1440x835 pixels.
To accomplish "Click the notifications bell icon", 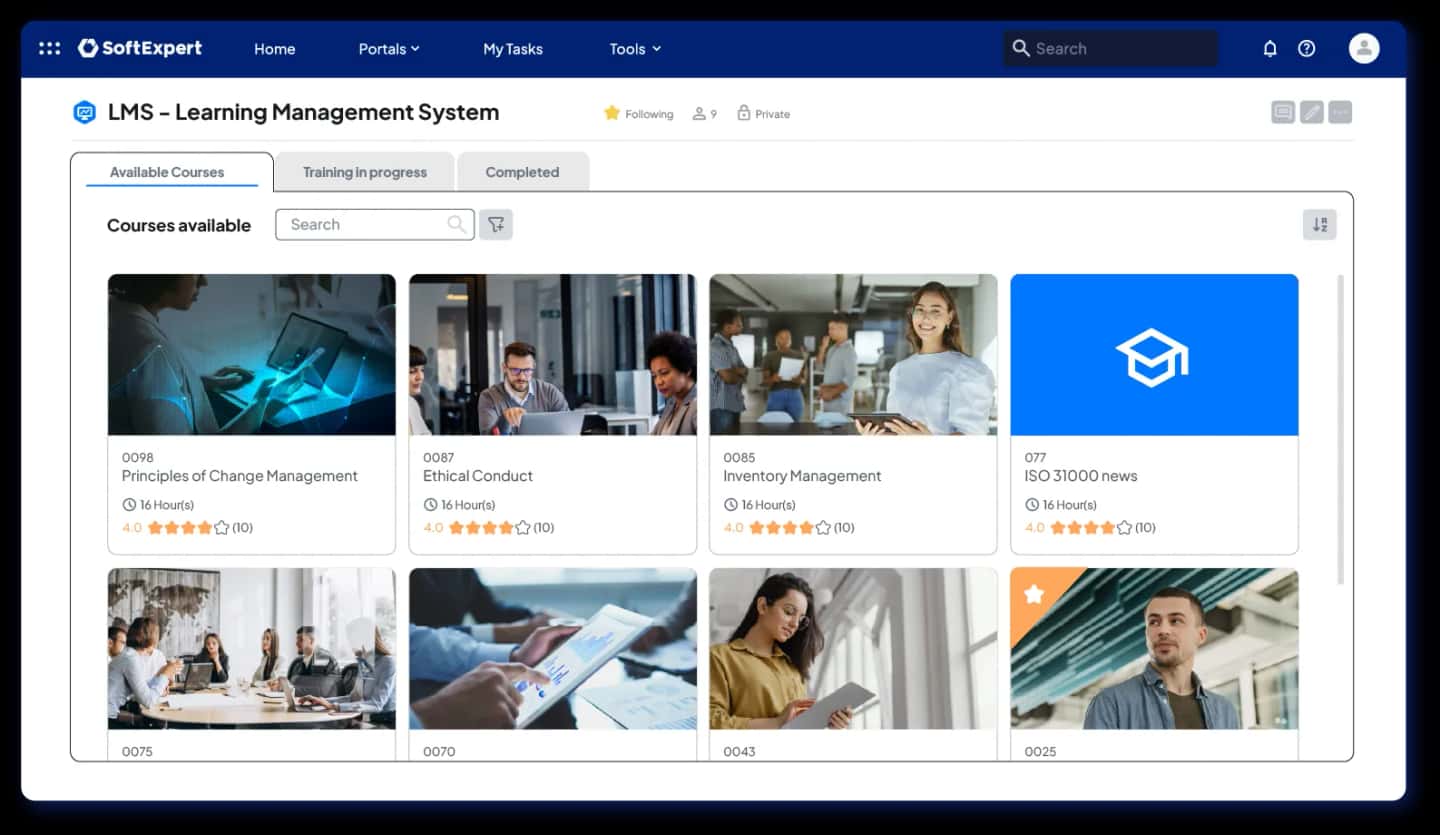I will tap(1270, 48).
